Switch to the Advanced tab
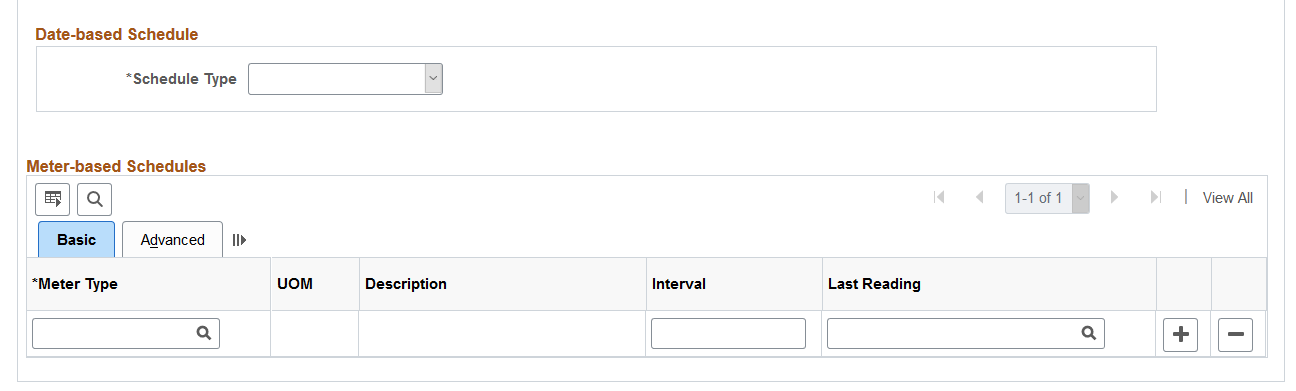1296x391 pixels. click(x=173, y=240)
